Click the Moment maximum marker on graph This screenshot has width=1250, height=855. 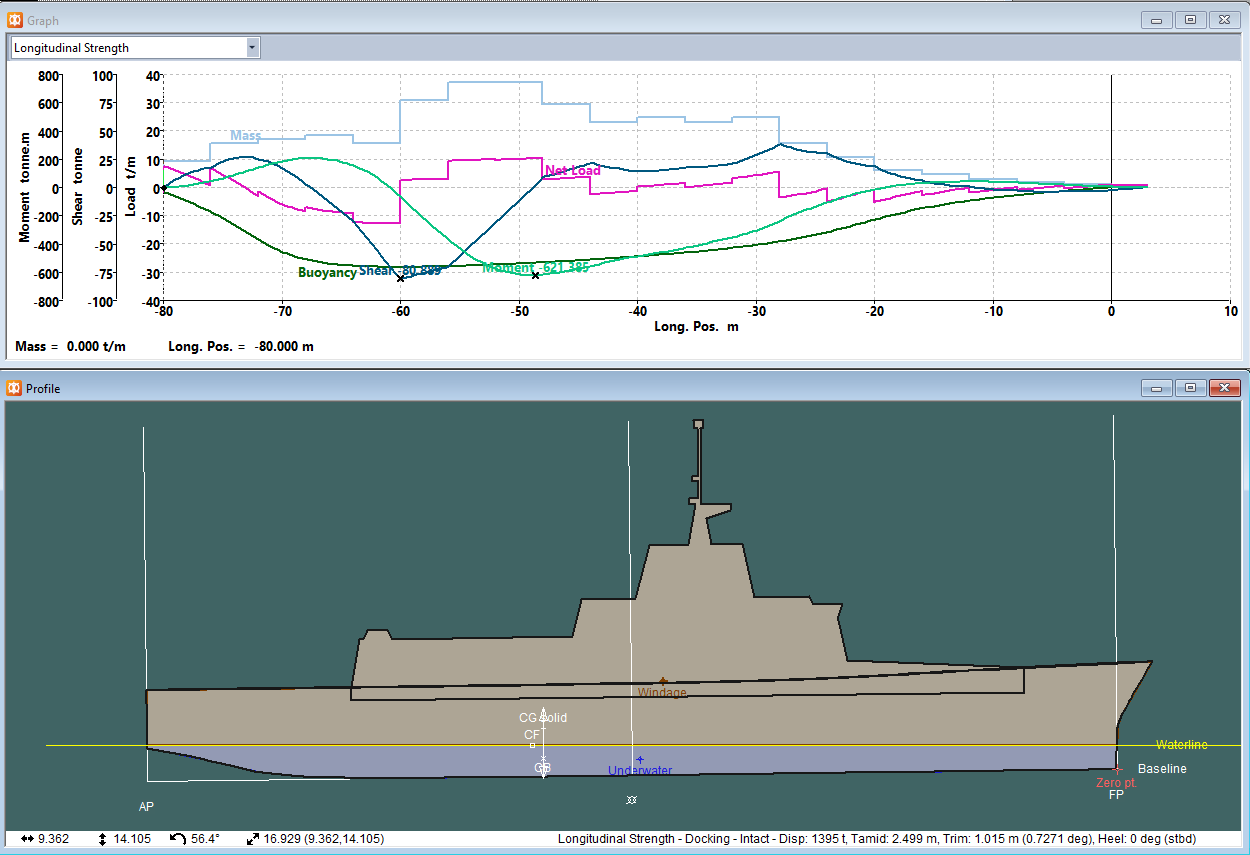click(535, 275)
